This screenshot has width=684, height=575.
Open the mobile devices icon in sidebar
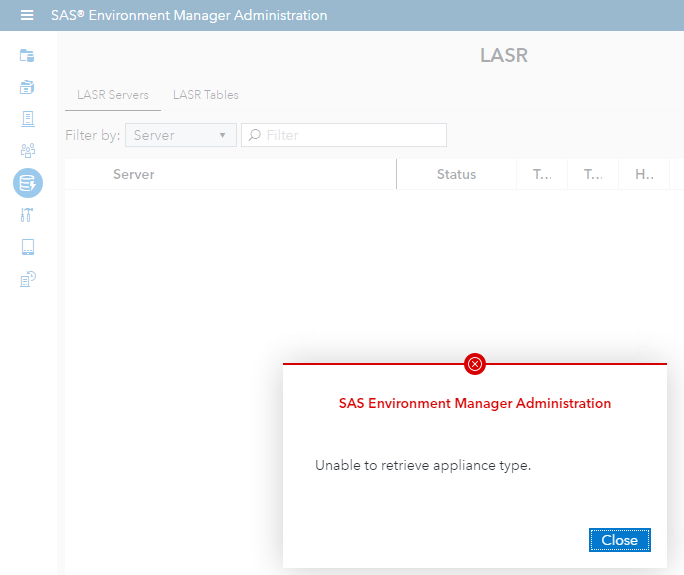[27, 247]
